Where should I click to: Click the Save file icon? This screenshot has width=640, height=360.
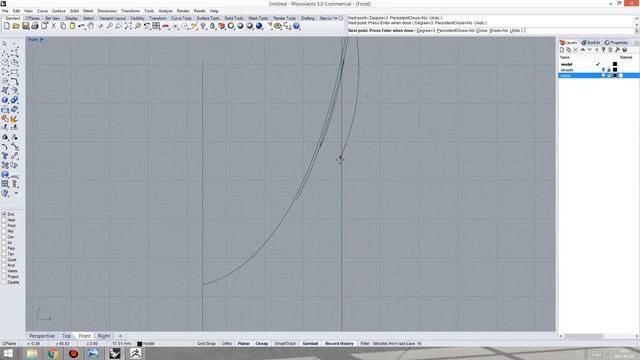click(x=25, y=26)
